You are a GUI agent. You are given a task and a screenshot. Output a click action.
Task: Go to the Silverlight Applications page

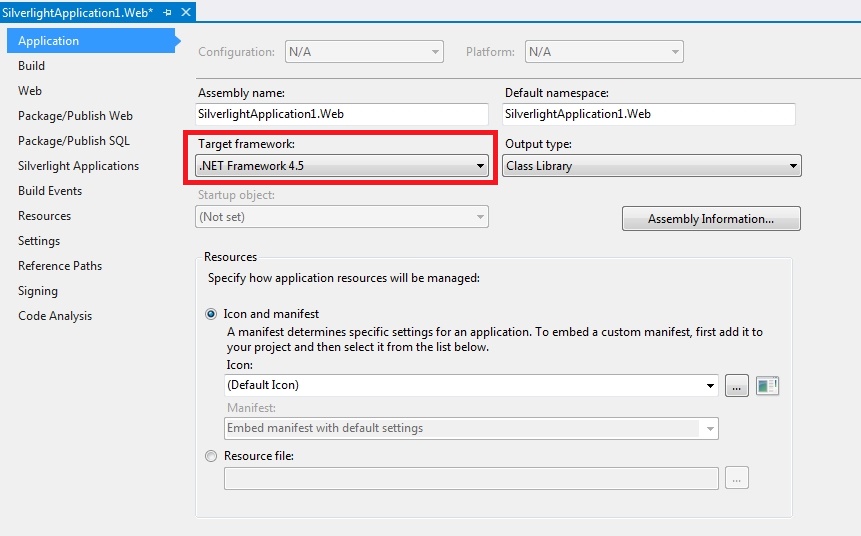coord(78,166)
